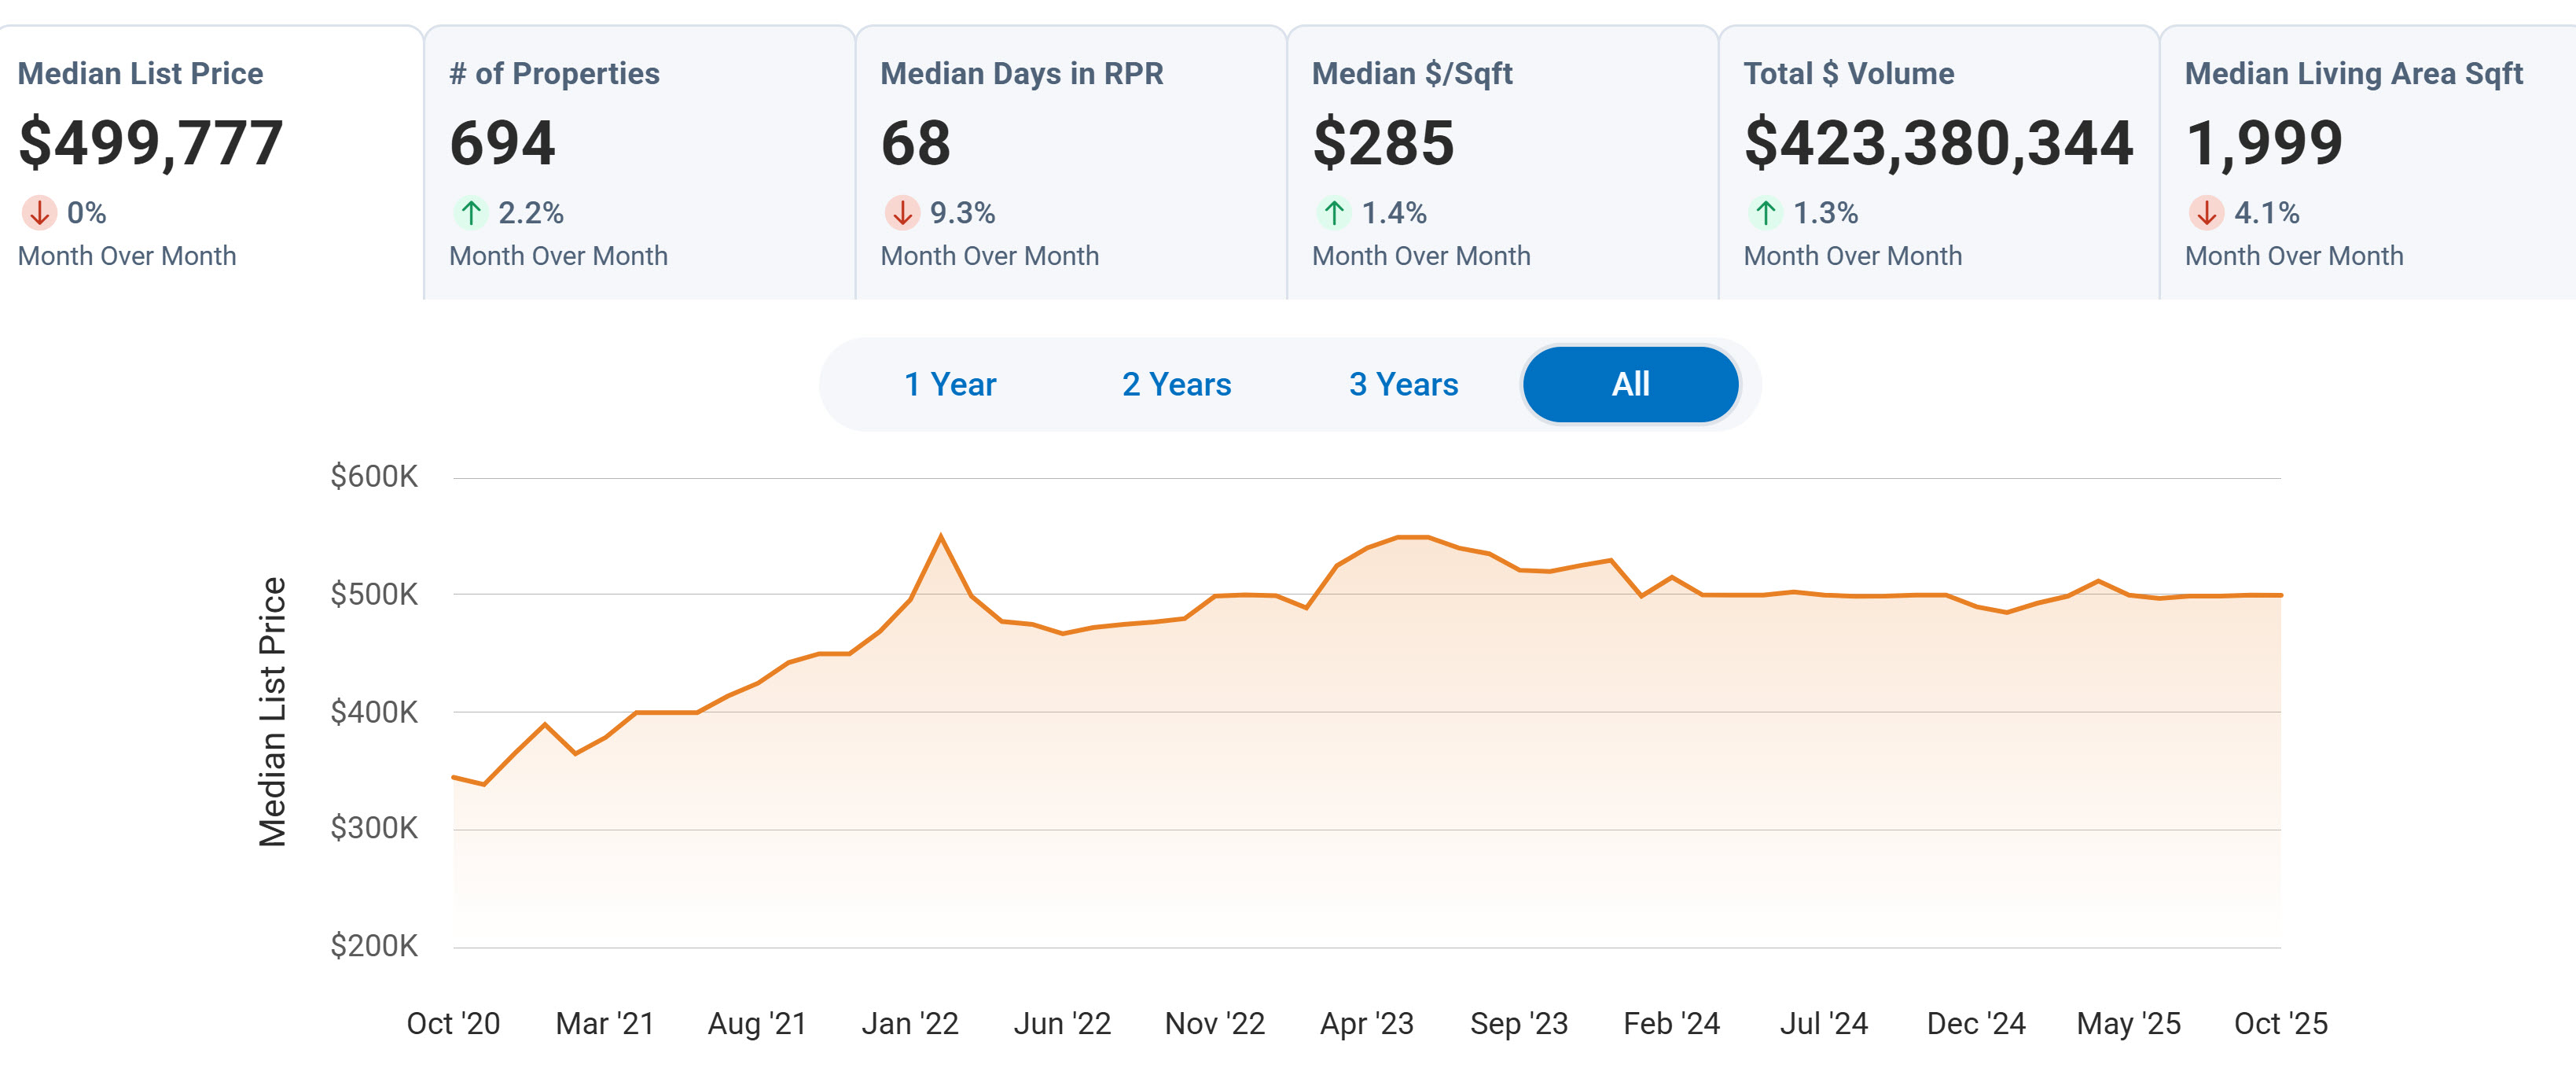Click the $500K y-axis label
This screenshot has height=1086, width=2576.
374,594
